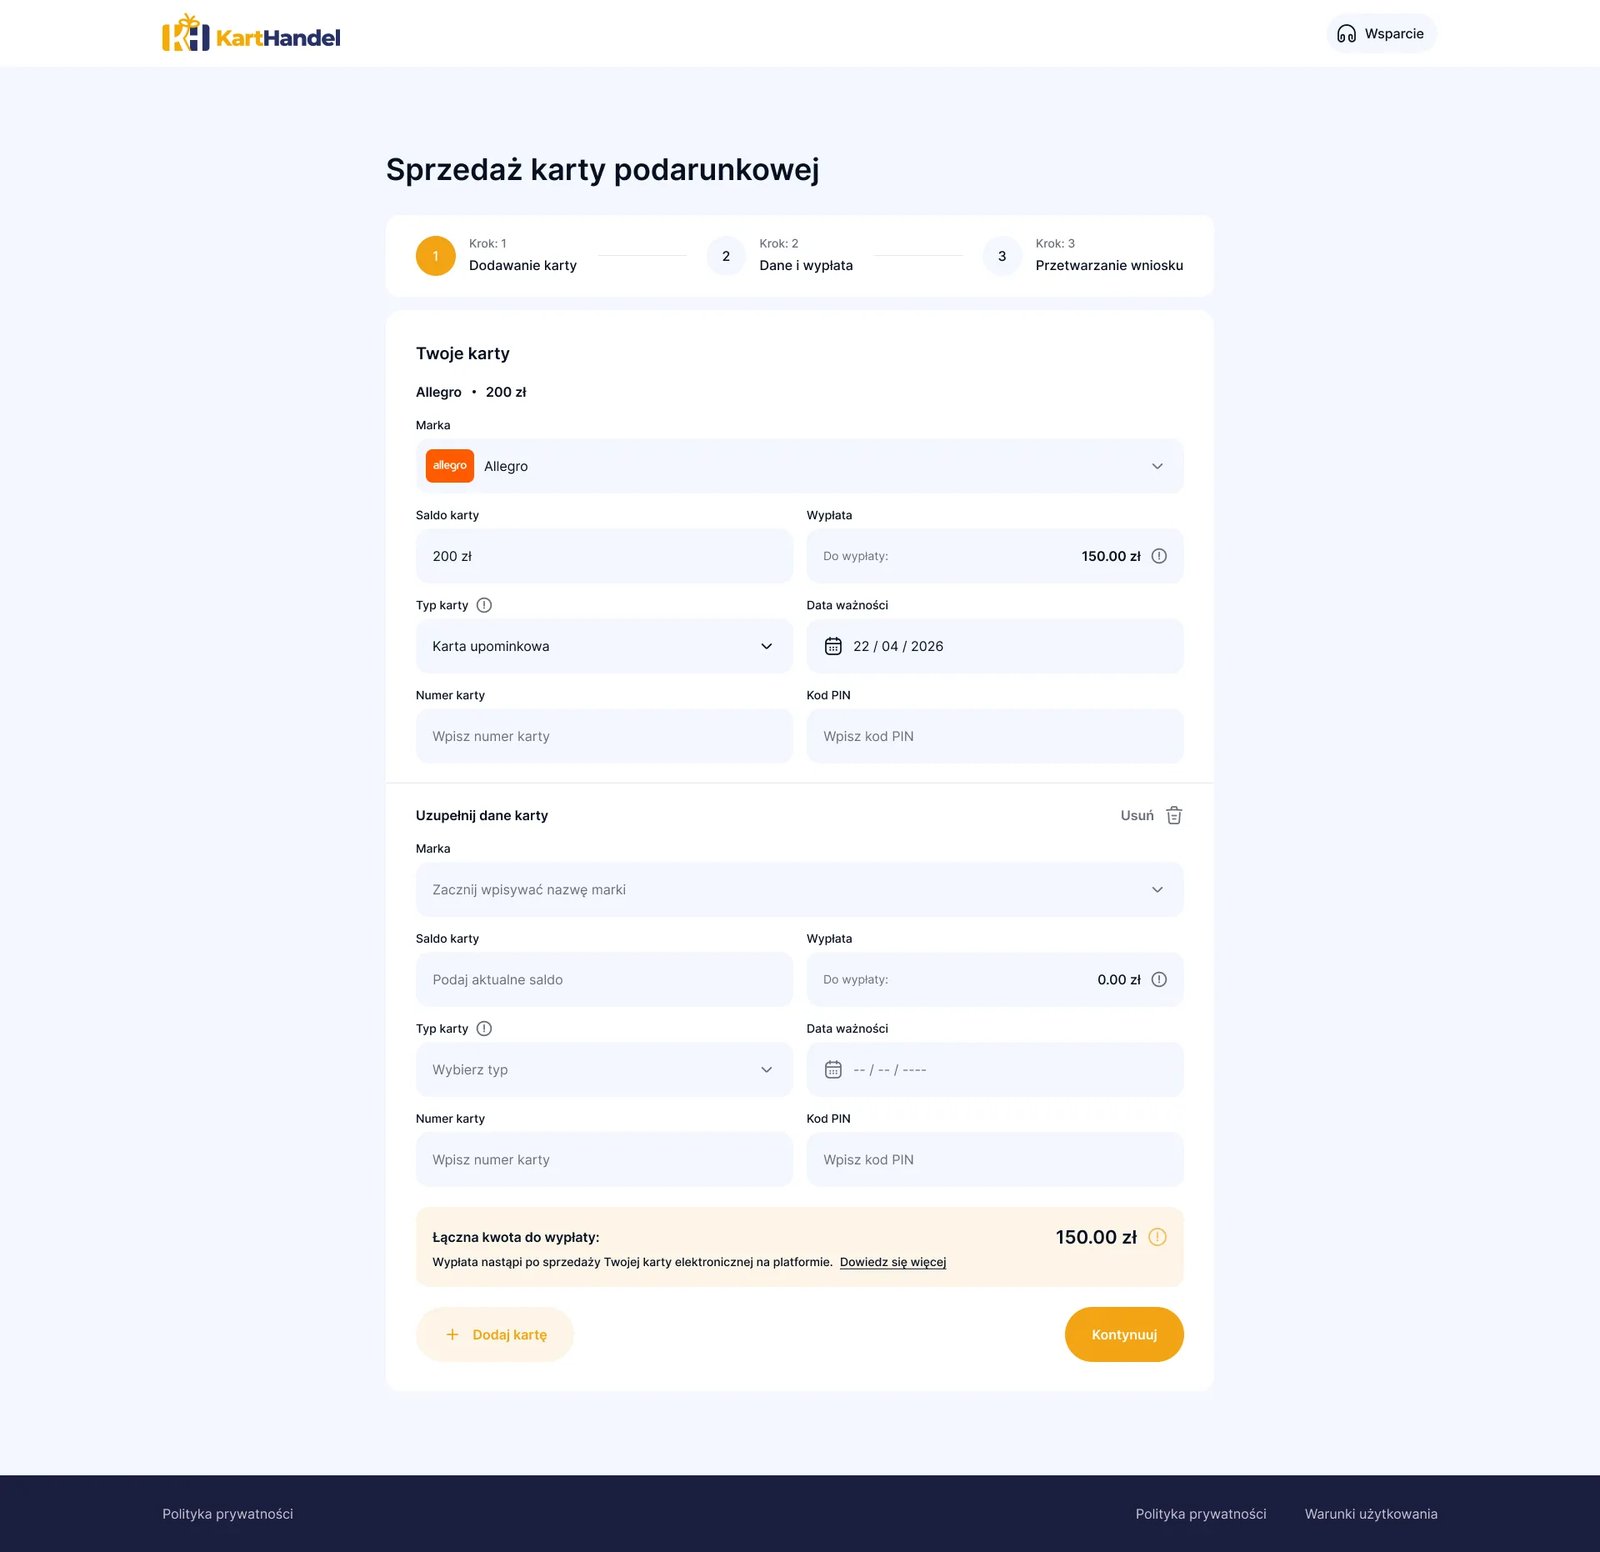Click orange info icon by total 150.00 zł
1600x1552 pixels.
tap(1158, 1237)
